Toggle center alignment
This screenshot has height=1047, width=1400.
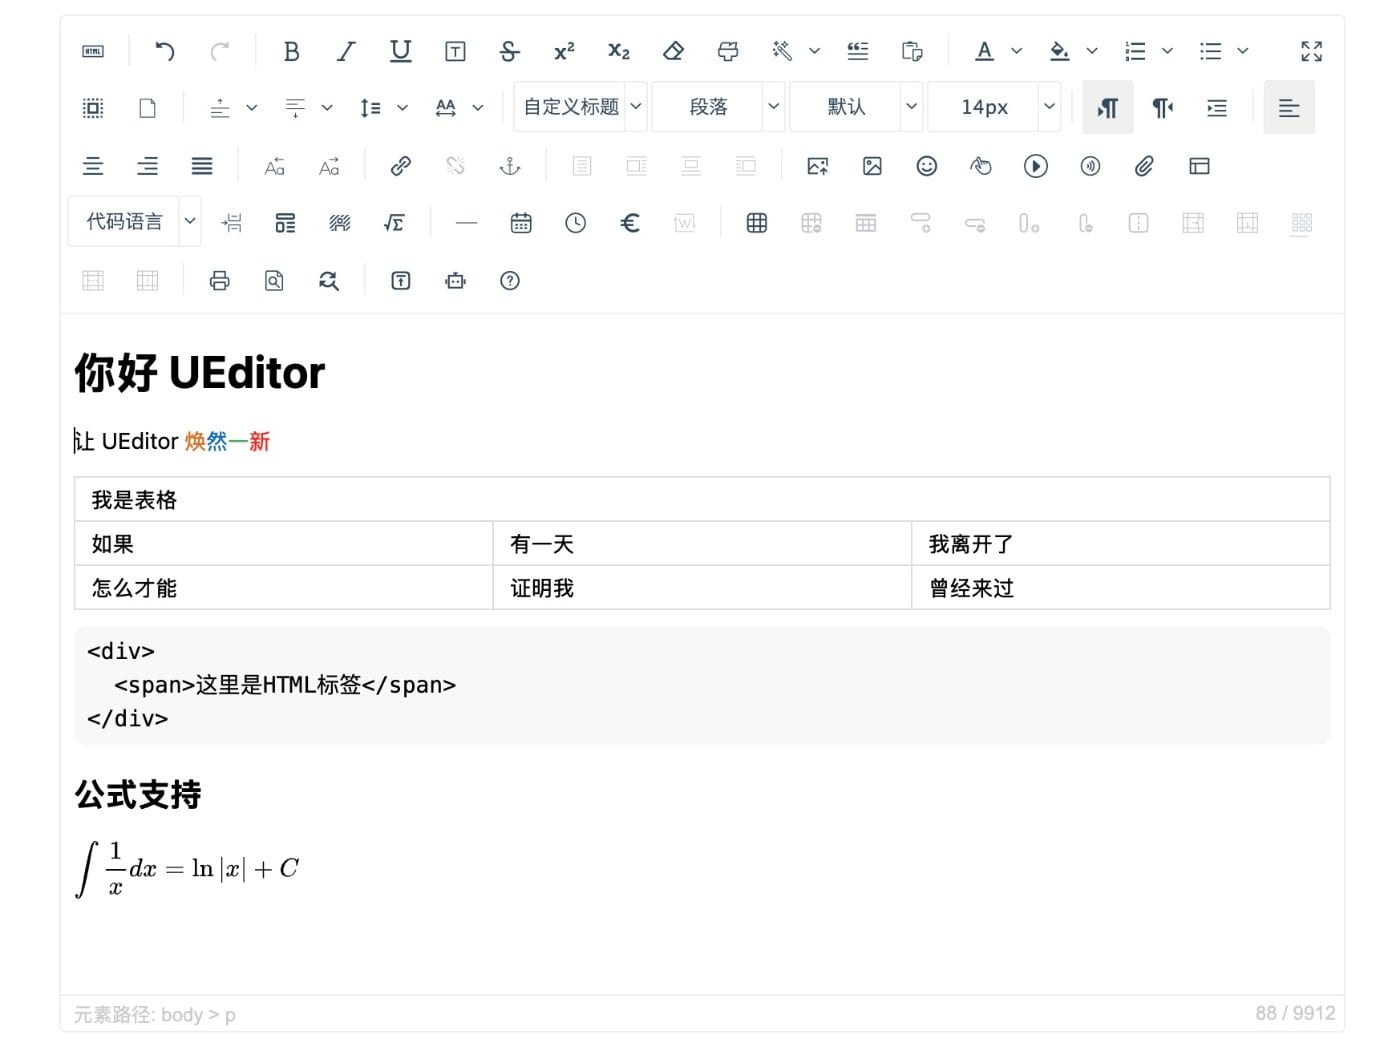(93, 166)
